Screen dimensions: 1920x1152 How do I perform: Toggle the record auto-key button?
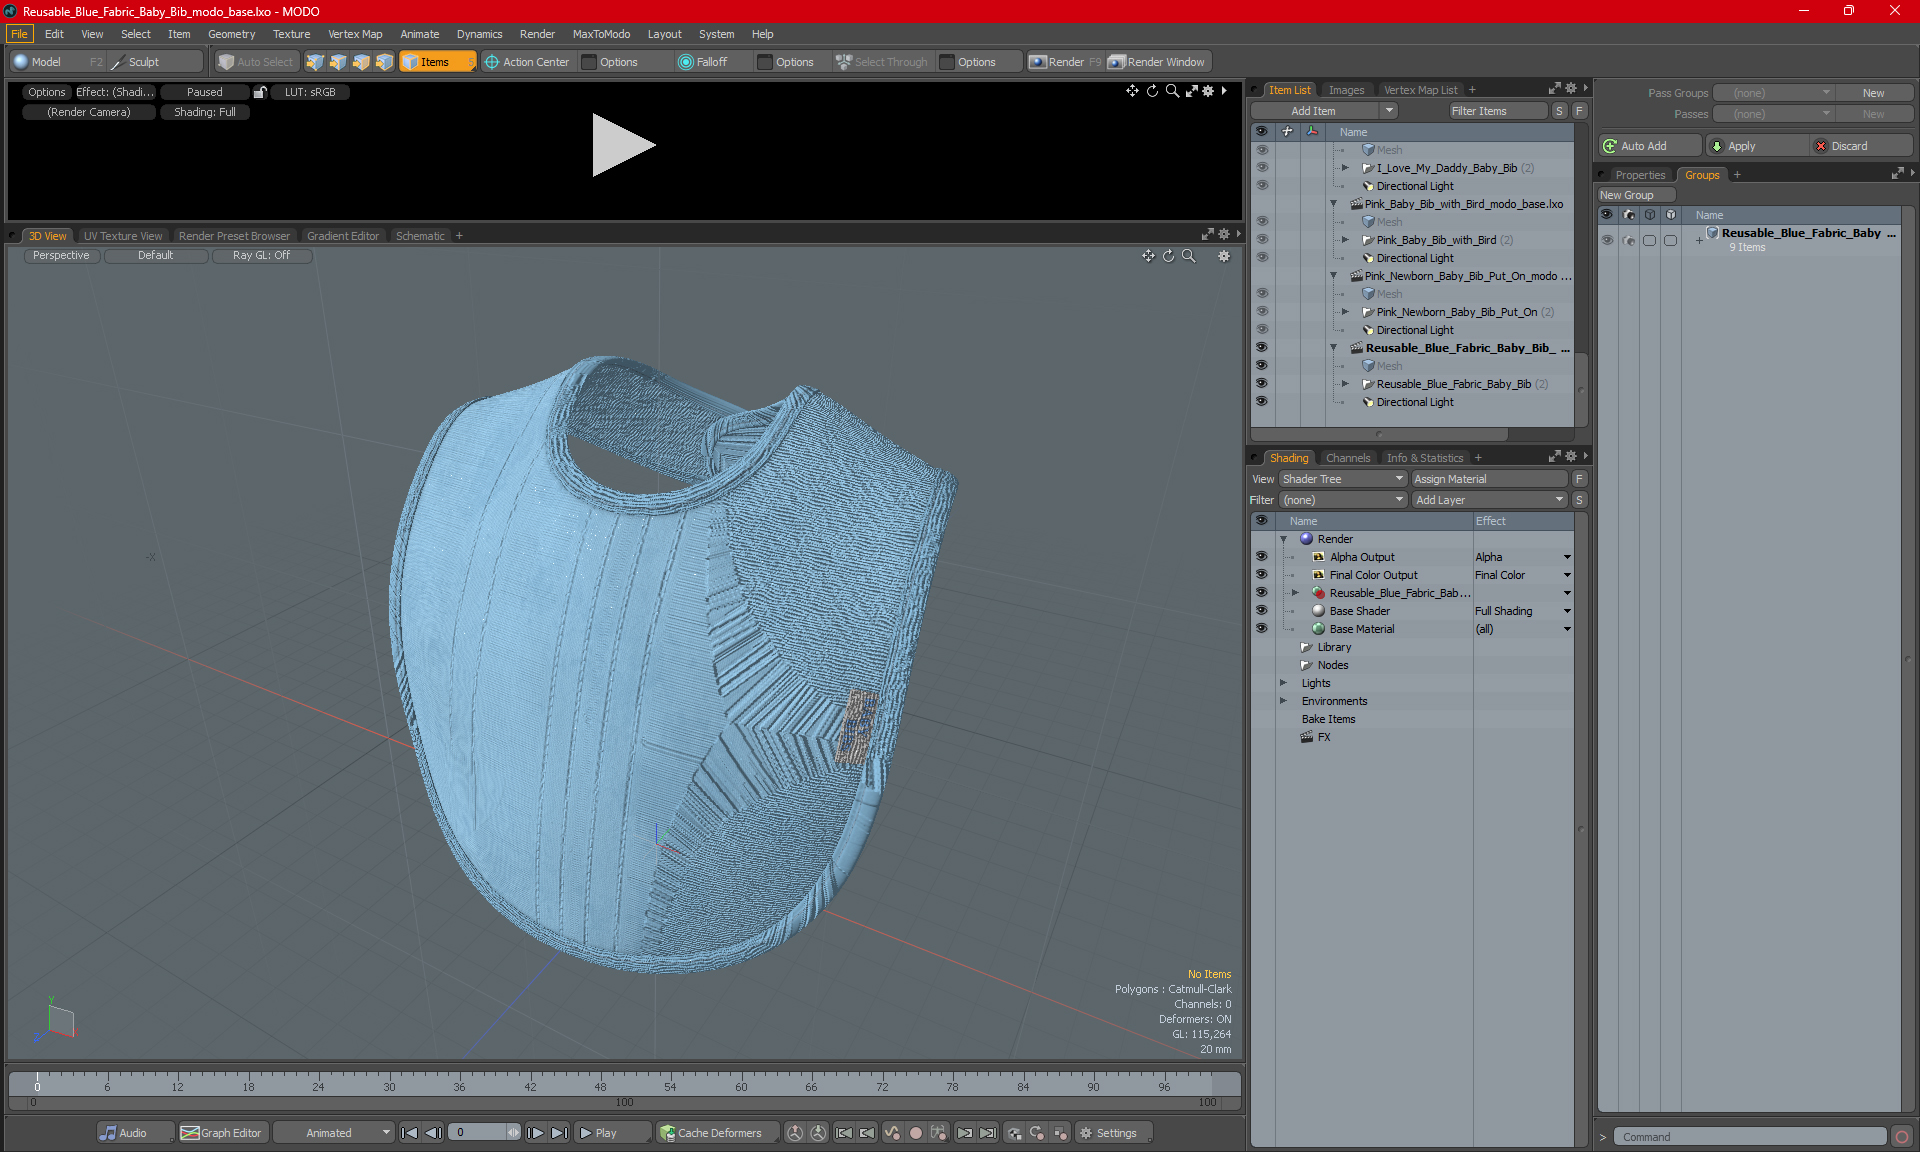915,1133
